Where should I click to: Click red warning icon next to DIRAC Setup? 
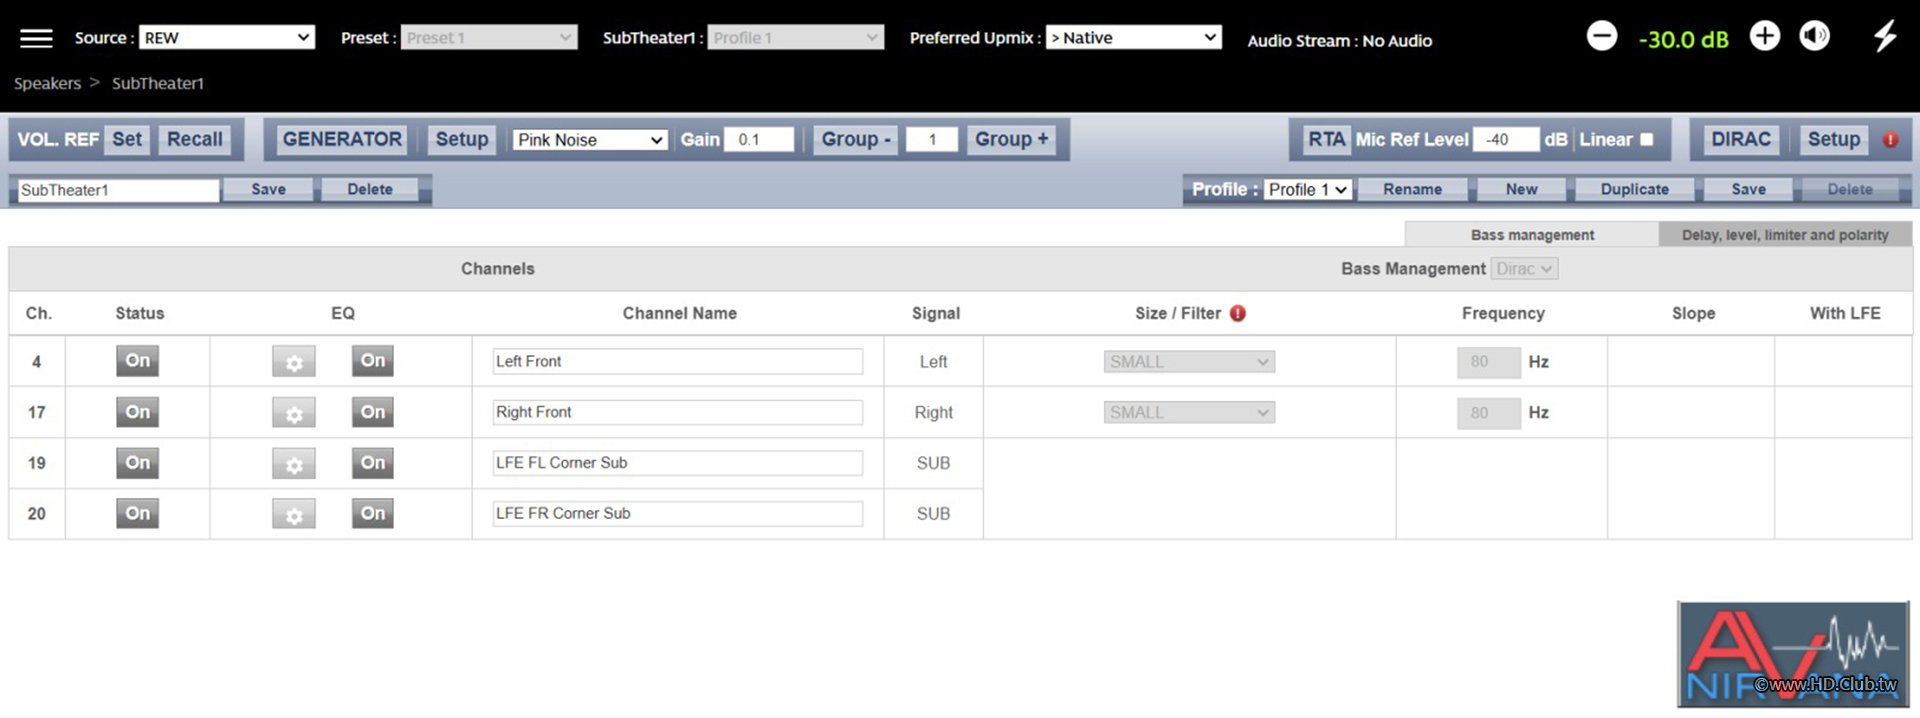(x=1890, y=140)
